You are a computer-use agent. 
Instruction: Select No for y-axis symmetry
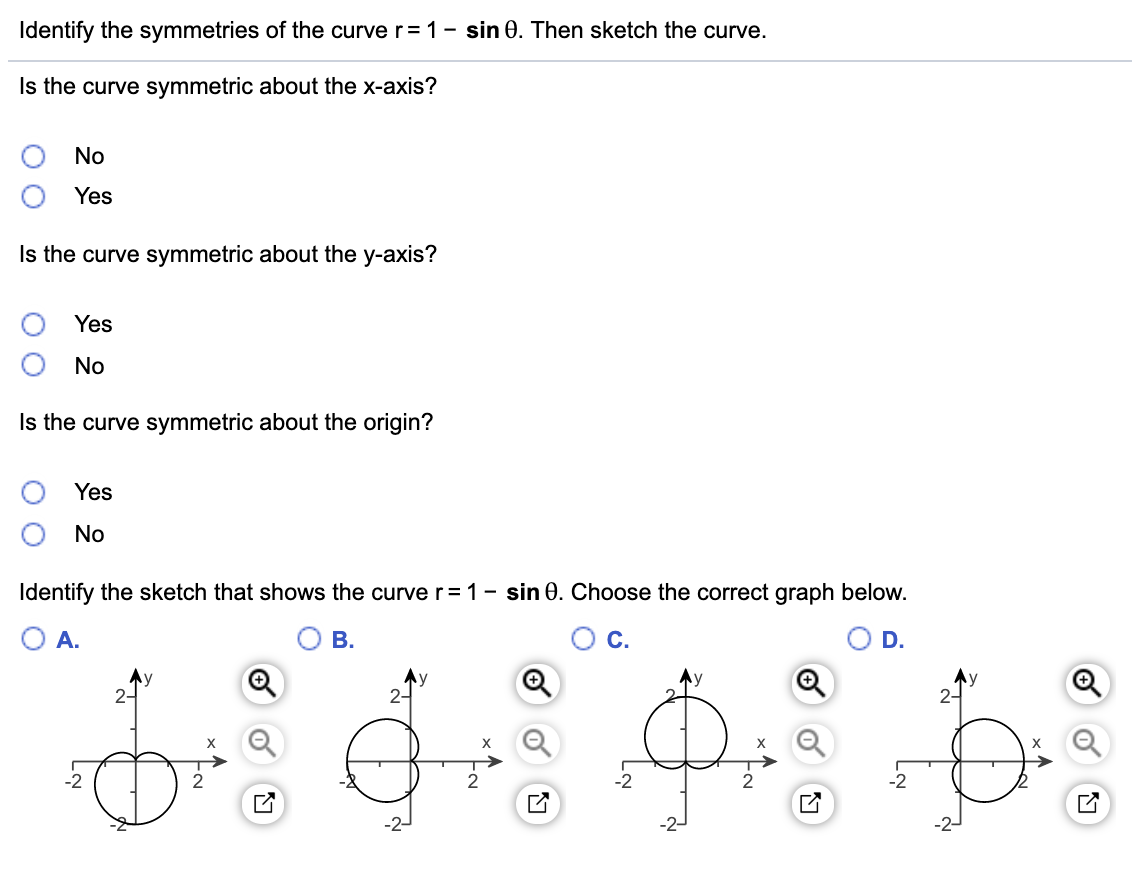[x=33, y=365]
